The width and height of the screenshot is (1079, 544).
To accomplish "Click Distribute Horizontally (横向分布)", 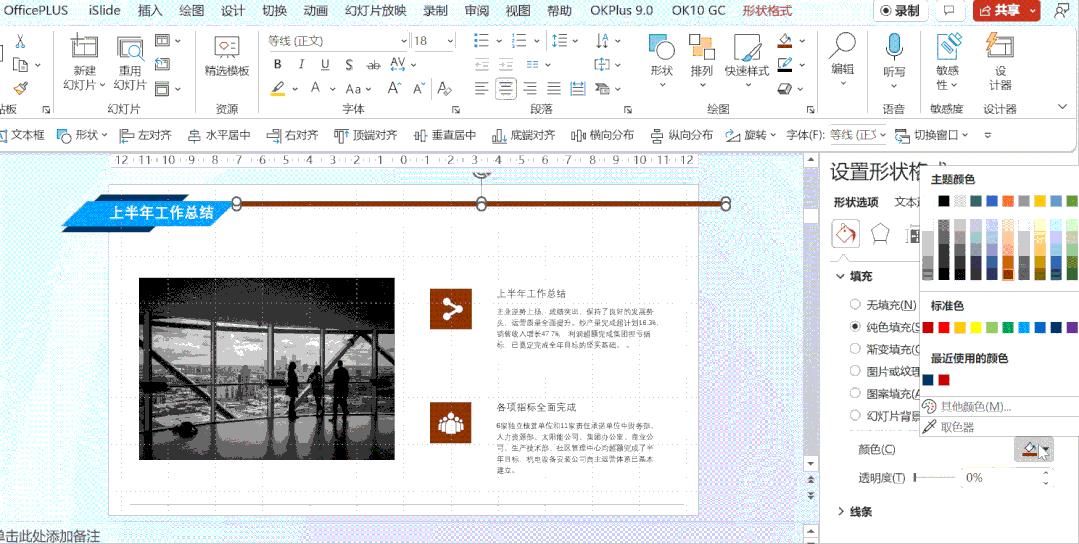I will pyautogui.click(x=602, y=135).
